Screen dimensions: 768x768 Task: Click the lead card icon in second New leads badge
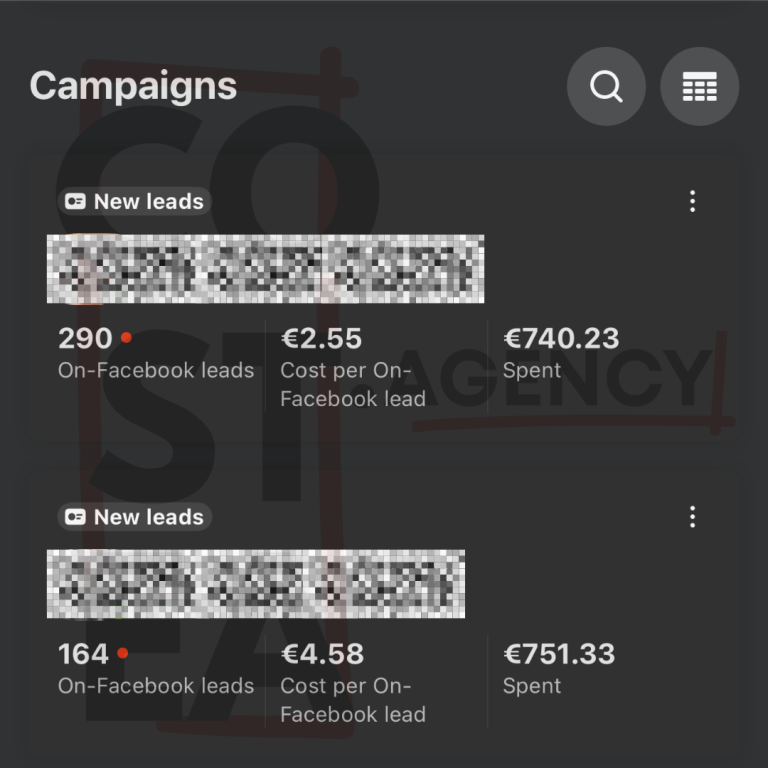[x=75, y=517]
